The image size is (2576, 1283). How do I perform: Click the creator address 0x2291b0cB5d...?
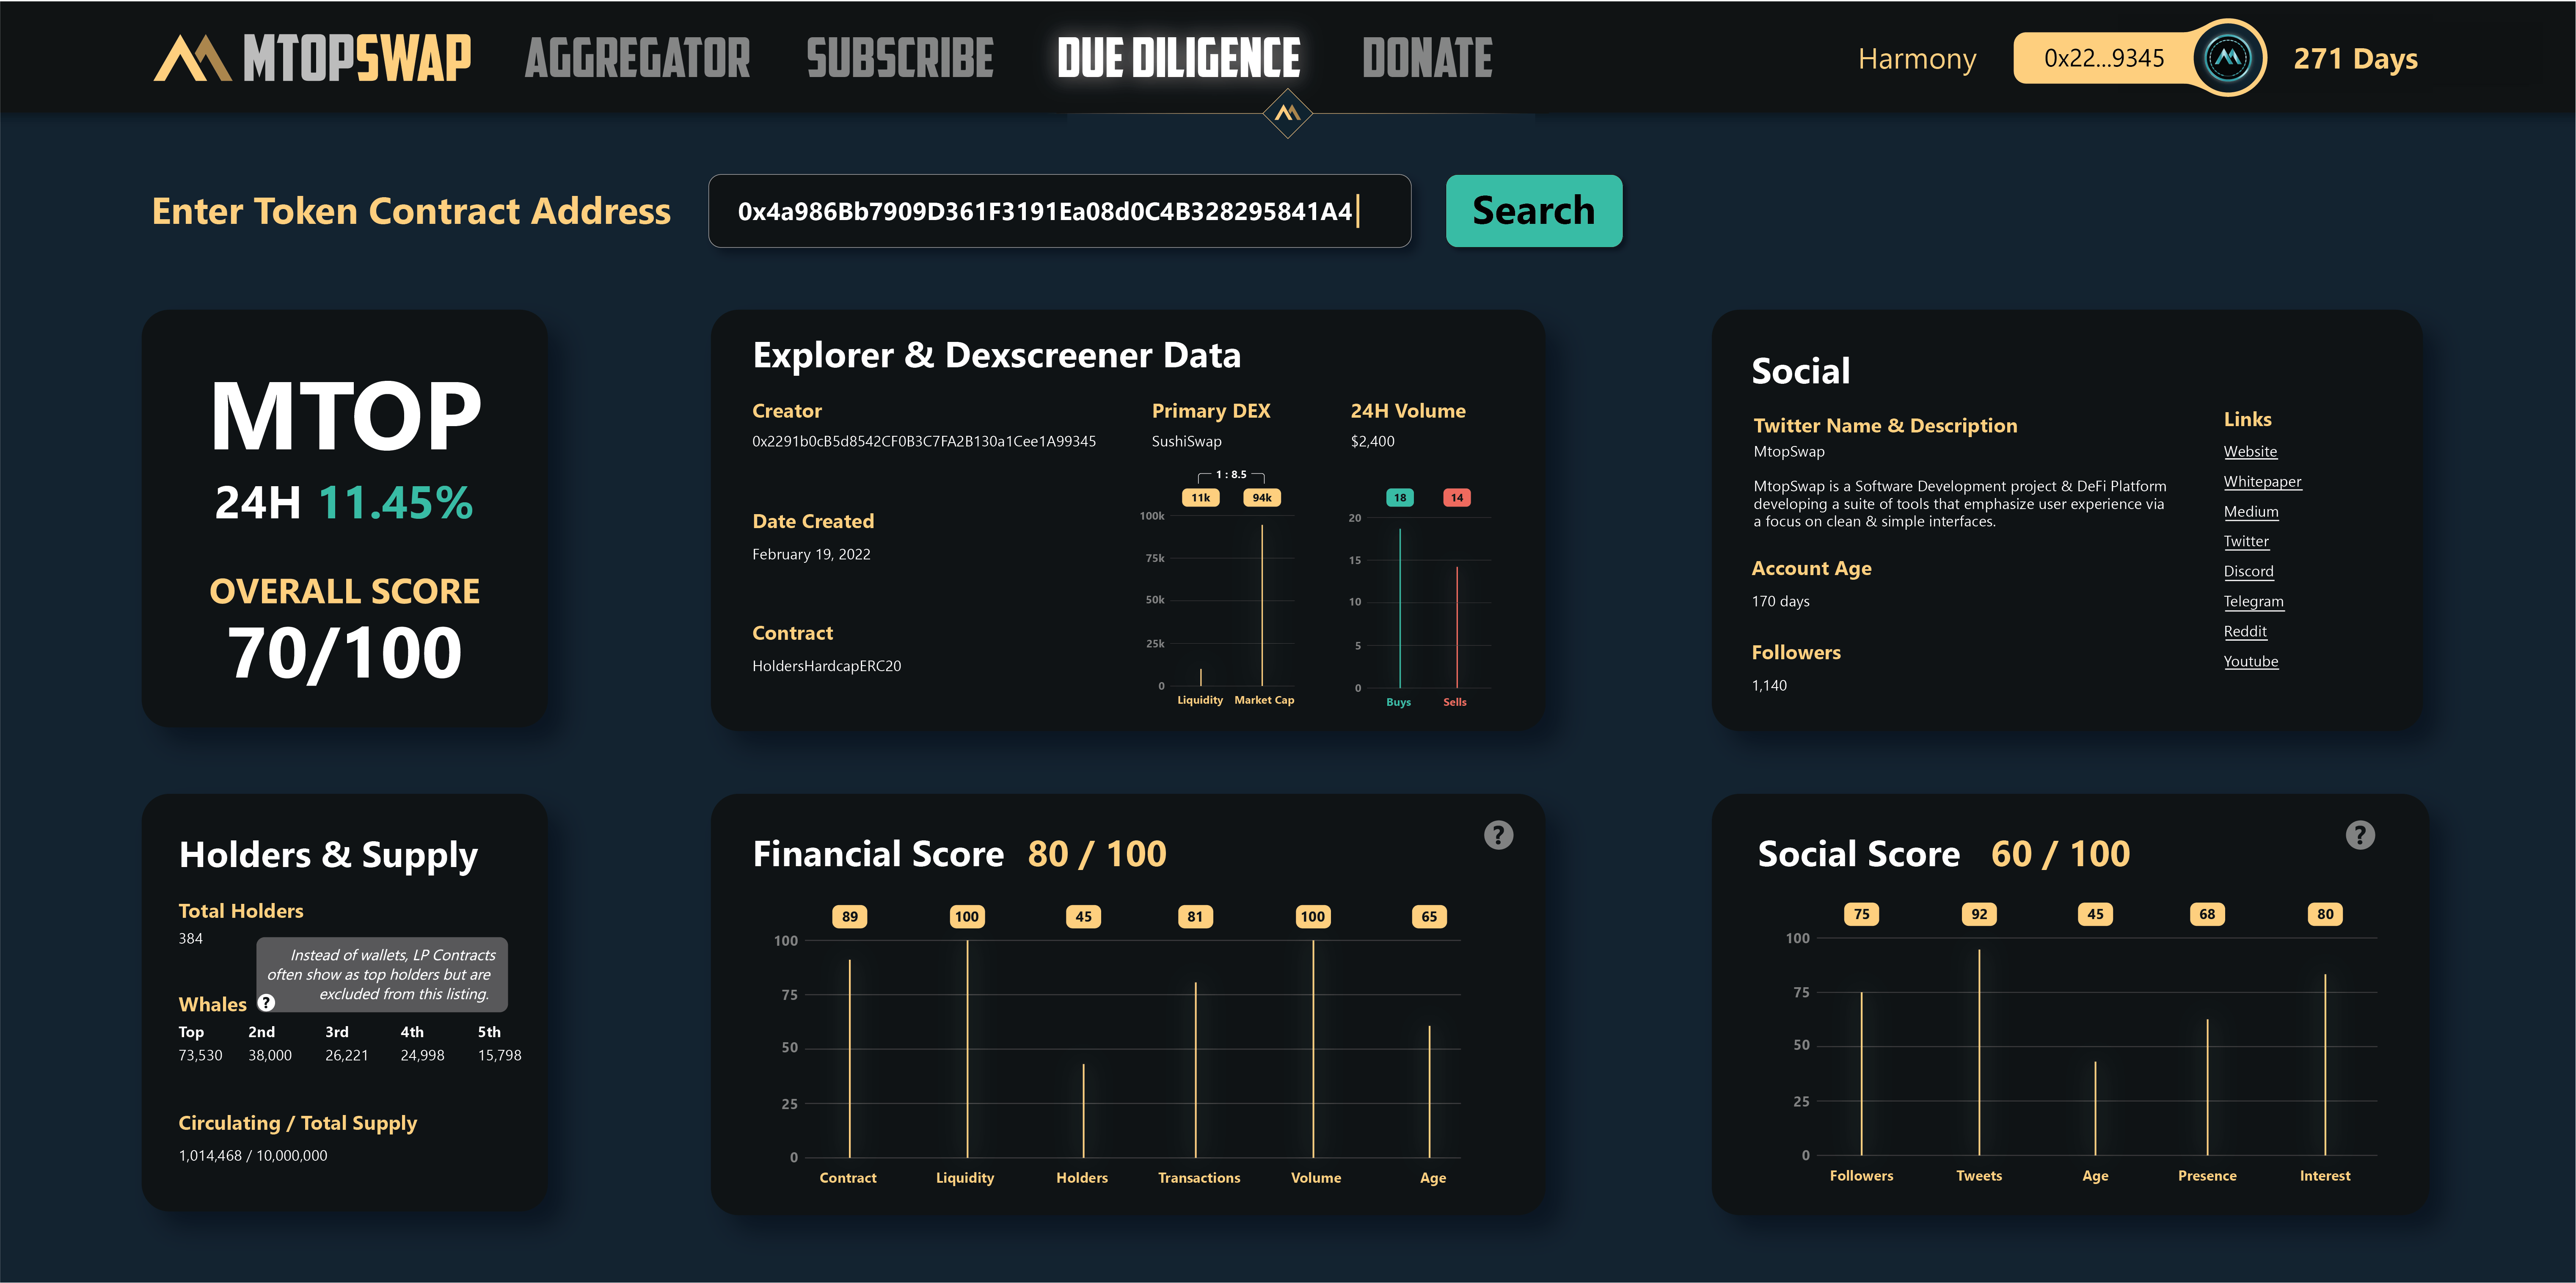coord(924,441)
